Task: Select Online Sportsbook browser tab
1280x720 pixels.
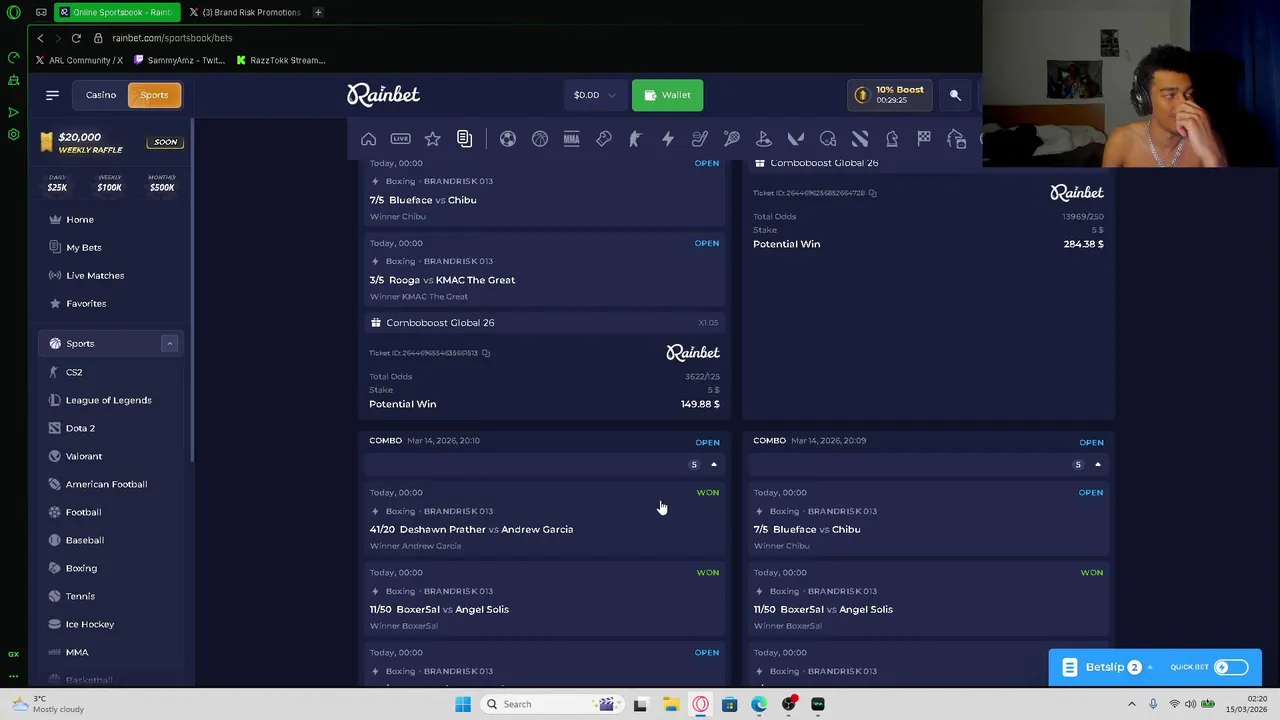Action: tap(115, 12)
